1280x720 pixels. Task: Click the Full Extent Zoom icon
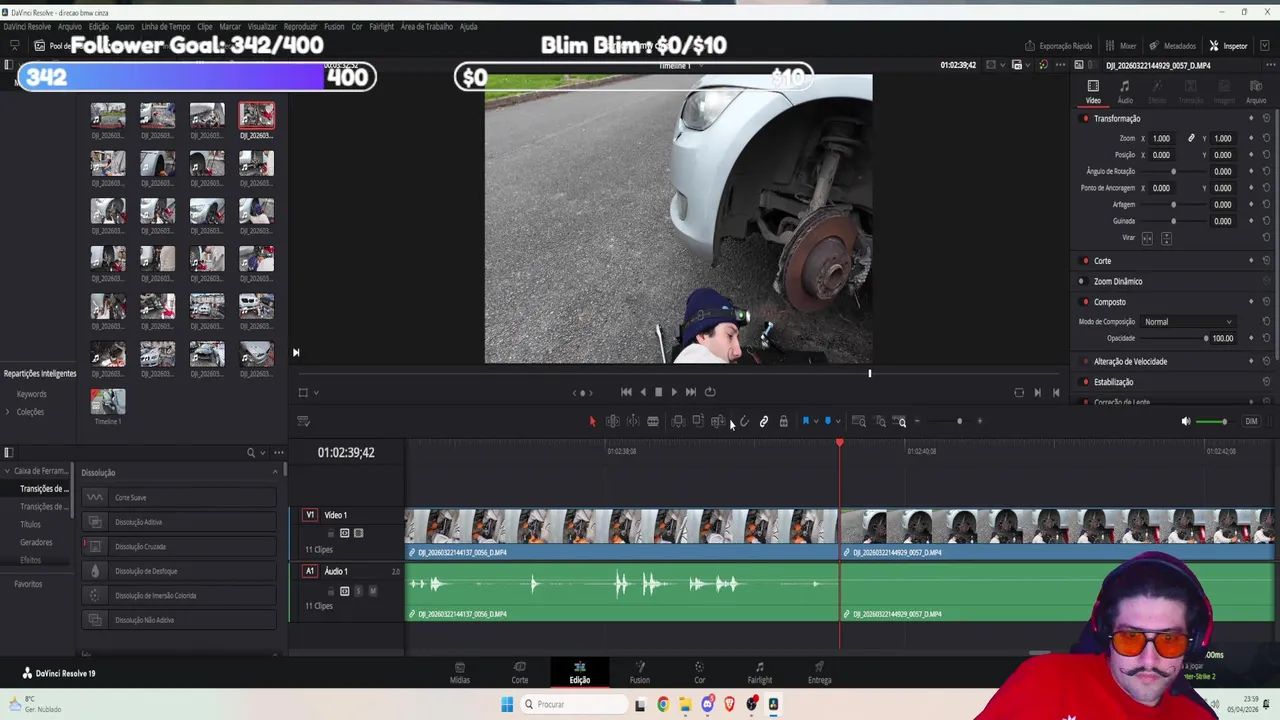point(859,421)
